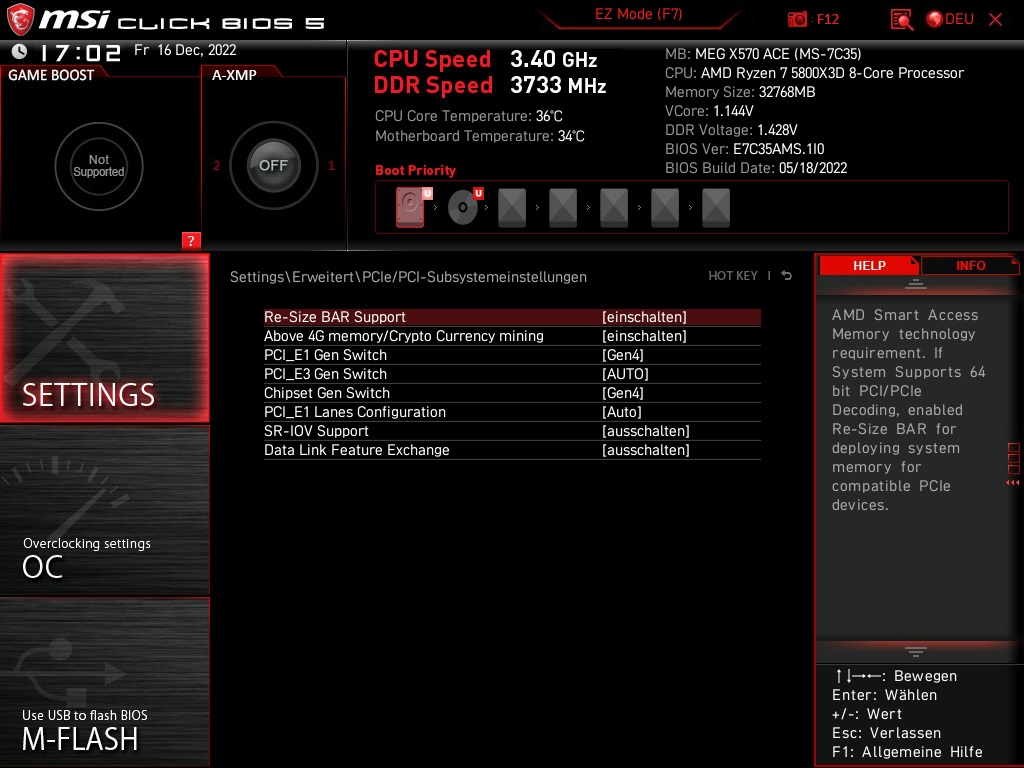Click the date Fr 16 Dec, 2022

point(185,50)
